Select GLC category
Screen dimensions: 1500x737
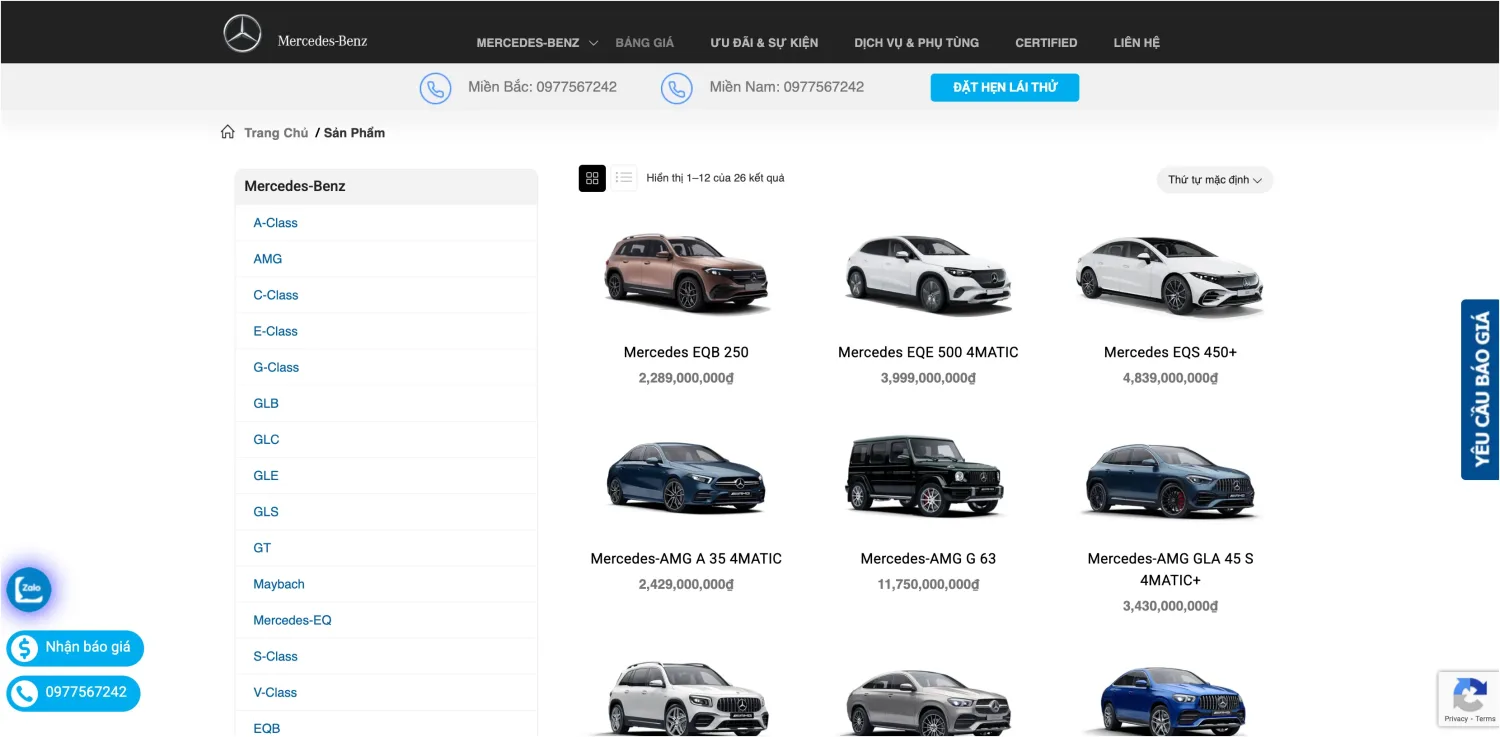[x=266, y=439]
